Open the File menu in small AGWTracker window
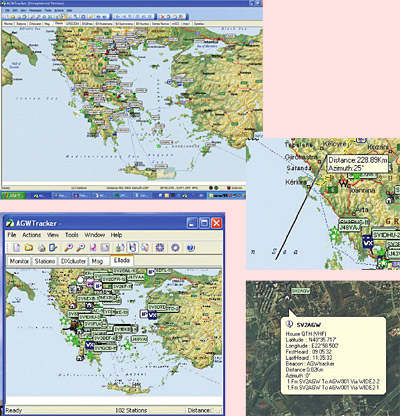Viewport: 400px width, 416px height. [12, 235]
